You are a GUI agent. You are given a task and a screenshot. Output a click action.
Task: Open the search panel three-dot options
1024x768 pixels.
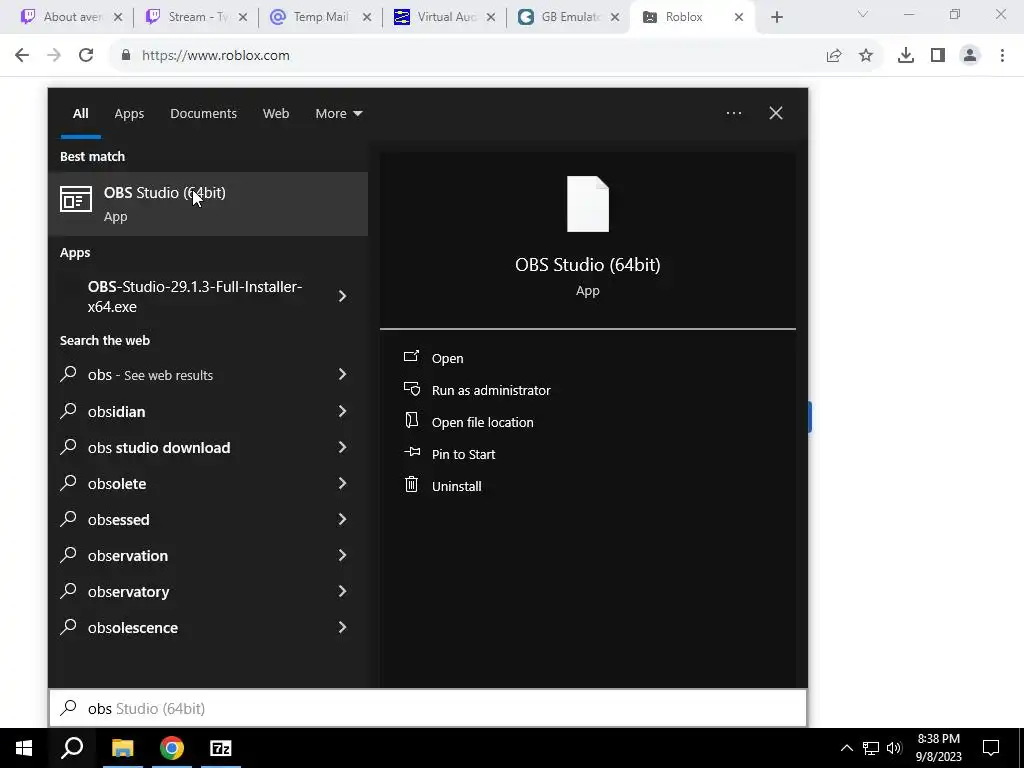tap(733, 114)
